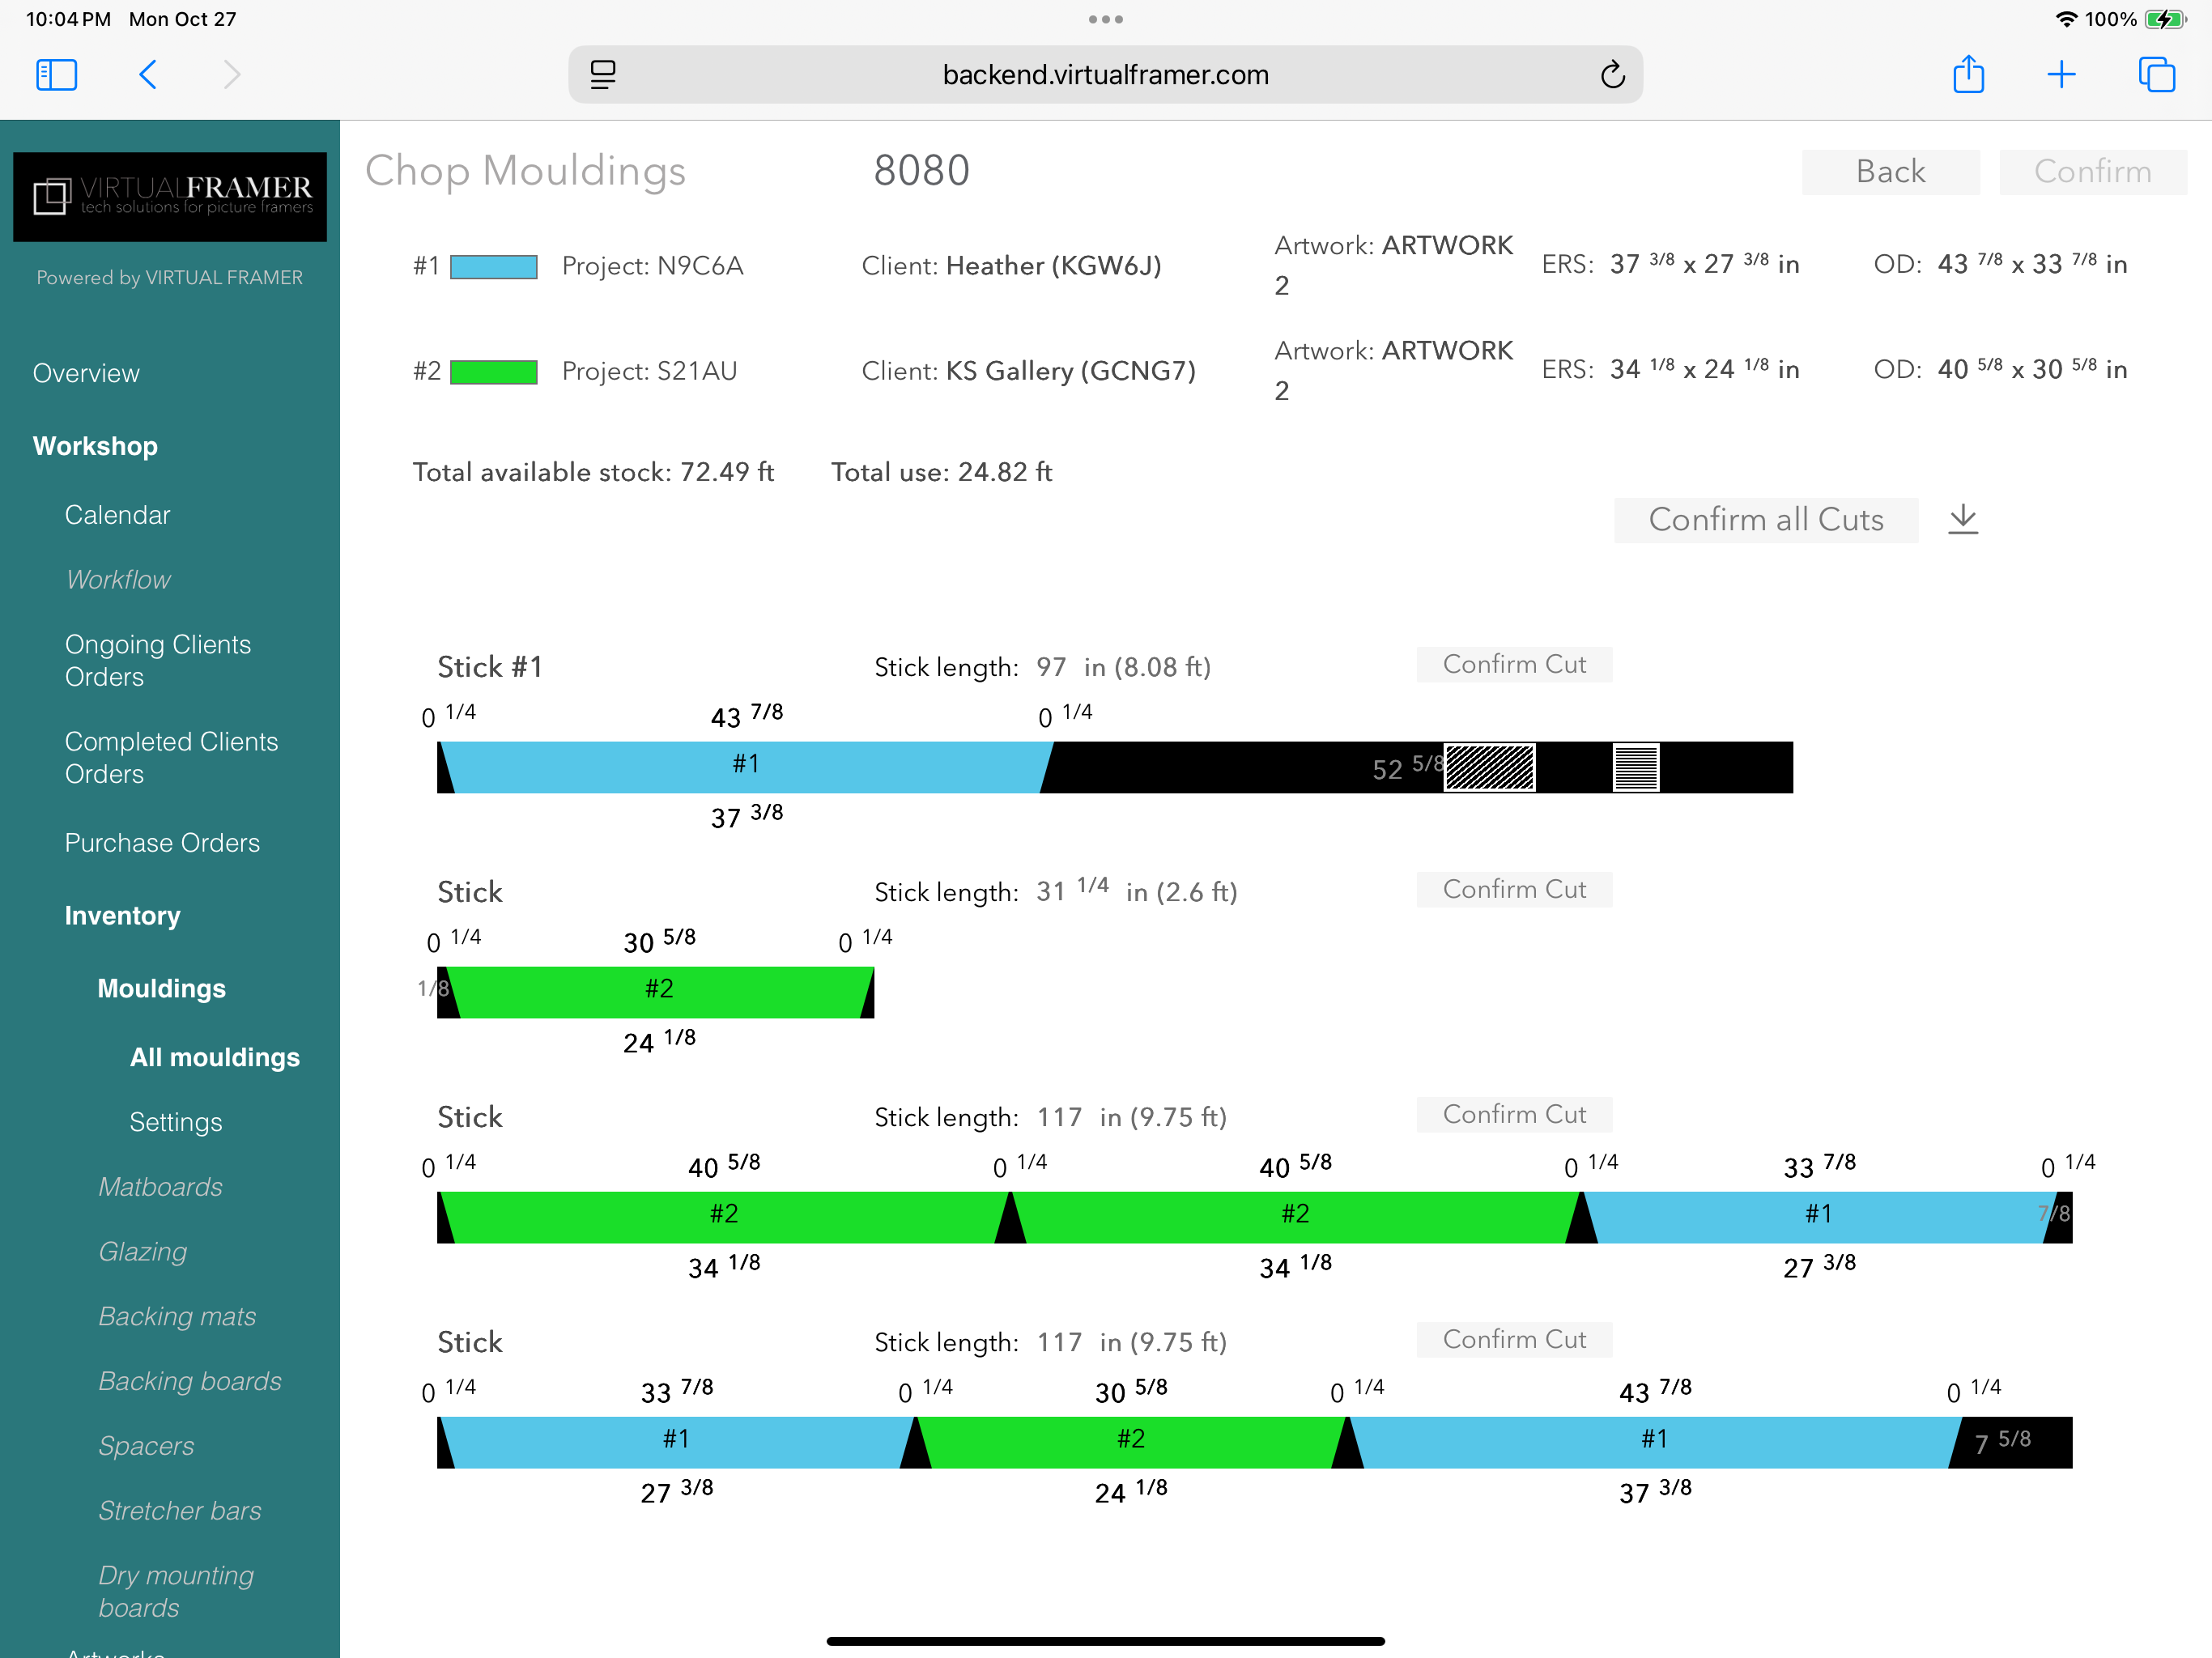The width and height of the screenshot is (2212, 1658).
Task: Go back with the browser back arrow
Action: pyautogui.click(x=148, y=75)
